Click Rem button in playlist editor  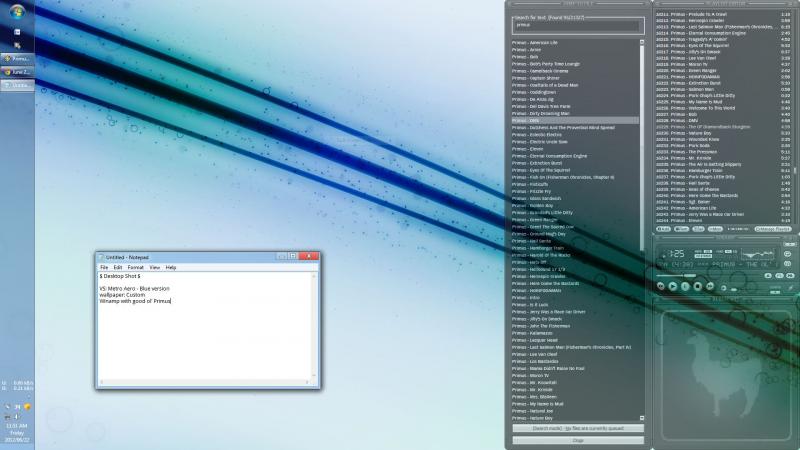[682, 229]
